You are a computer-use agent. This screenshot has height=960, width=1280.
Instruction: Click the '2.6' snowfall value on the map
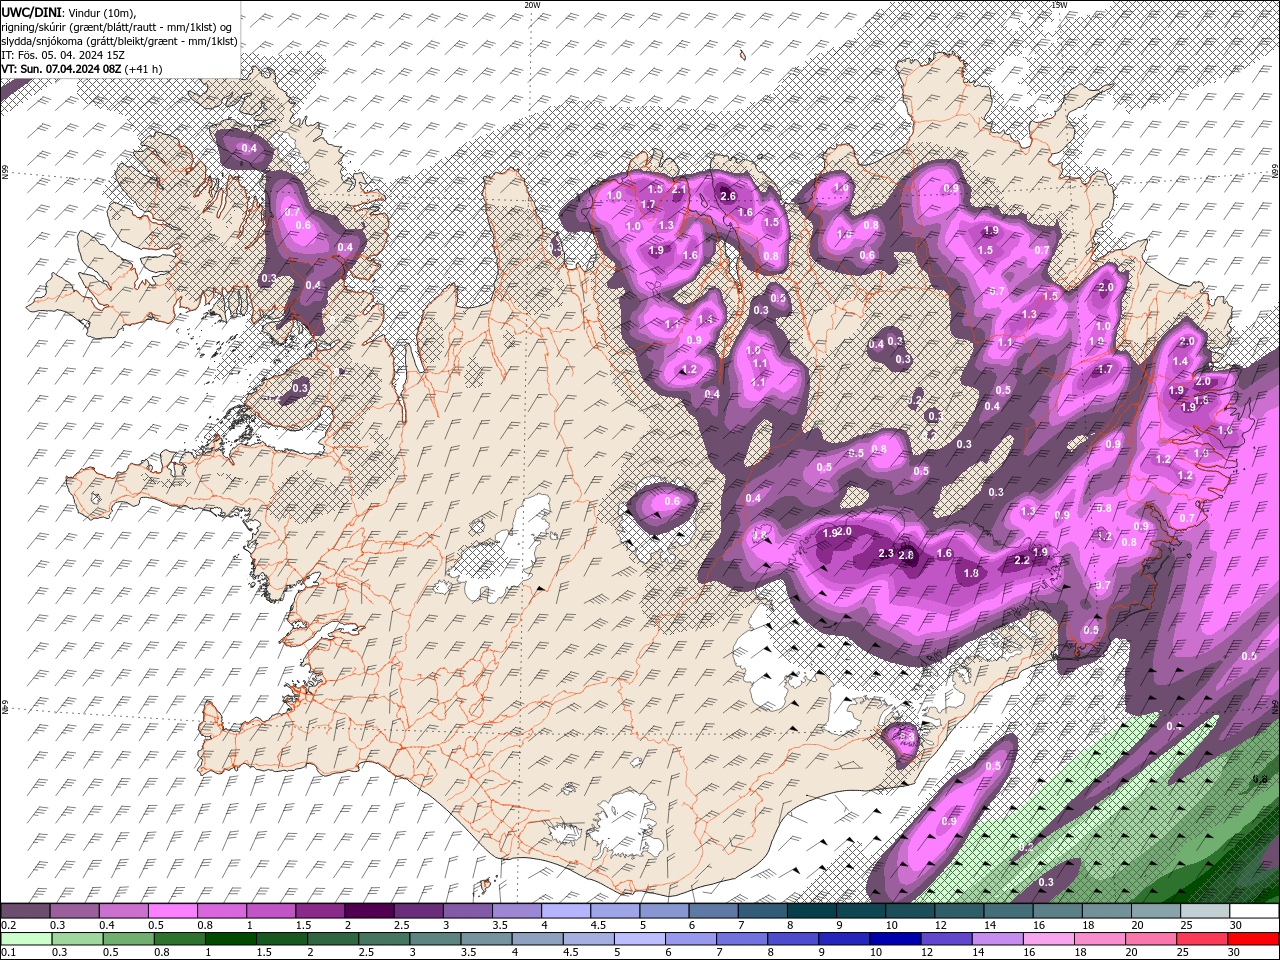pyautogui.click(x=728, y=196)
